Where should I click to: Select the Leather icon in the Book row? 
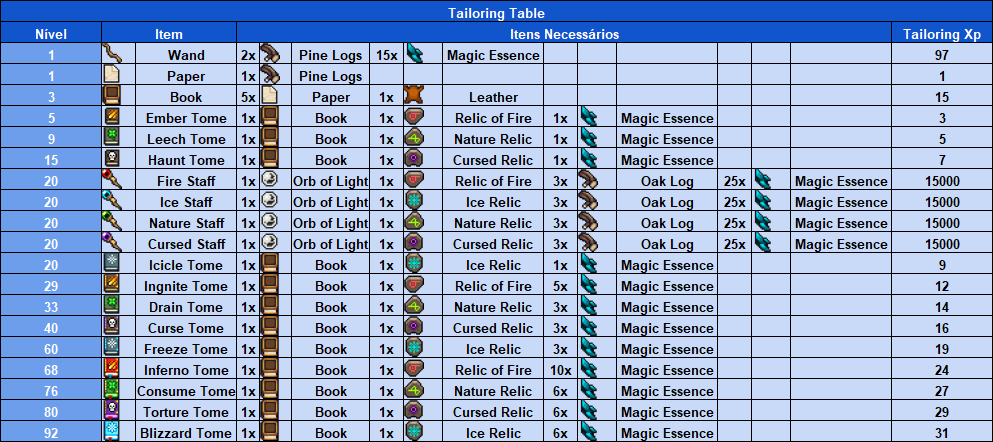pyautogui.click(x=414, y=96)
